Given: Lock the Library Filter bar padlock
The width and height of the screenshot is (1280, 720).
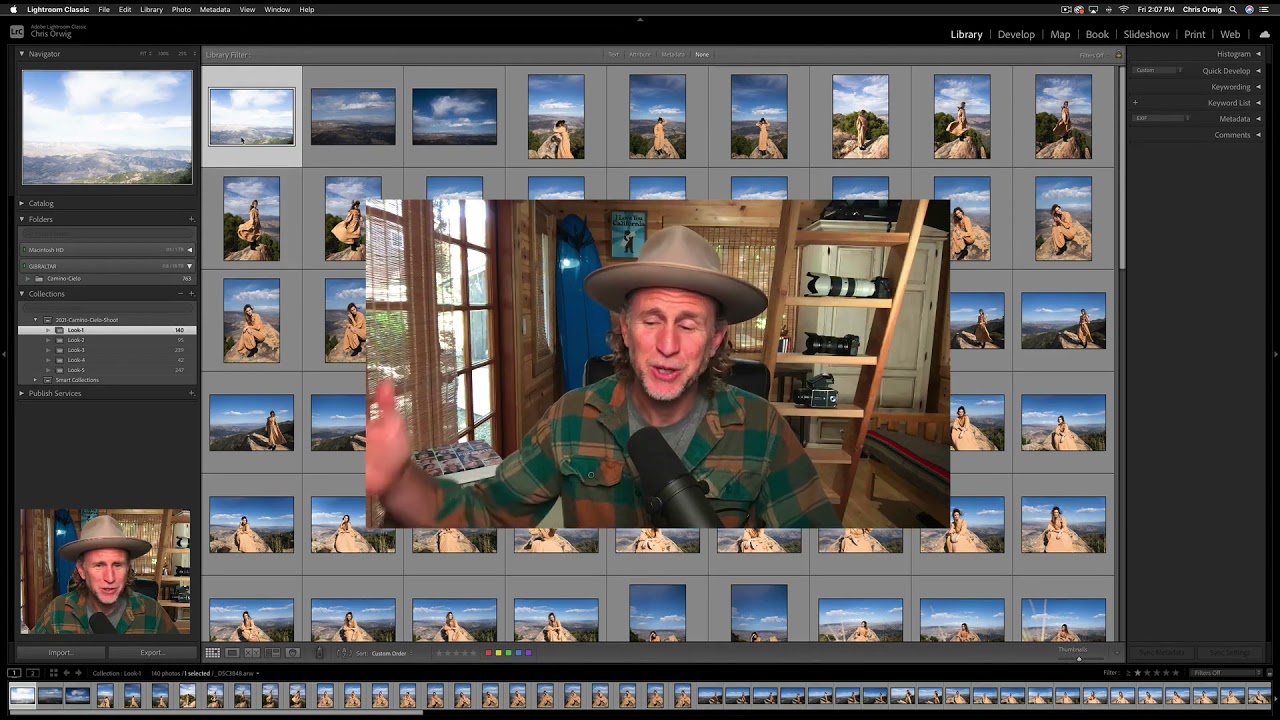Looking at the screenshot, I should 1118,55.
